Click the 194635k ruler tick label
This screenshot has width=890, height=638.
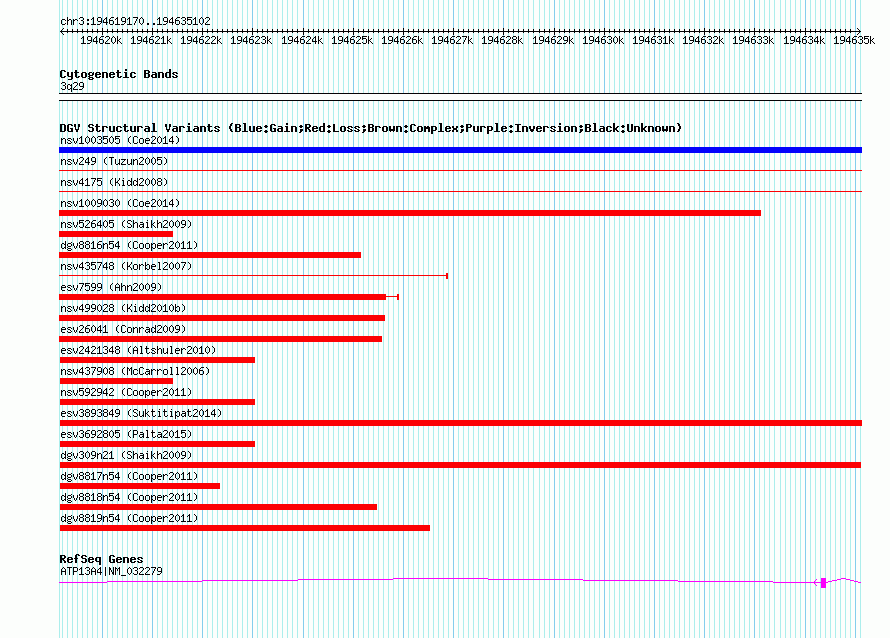coord(854,40)
